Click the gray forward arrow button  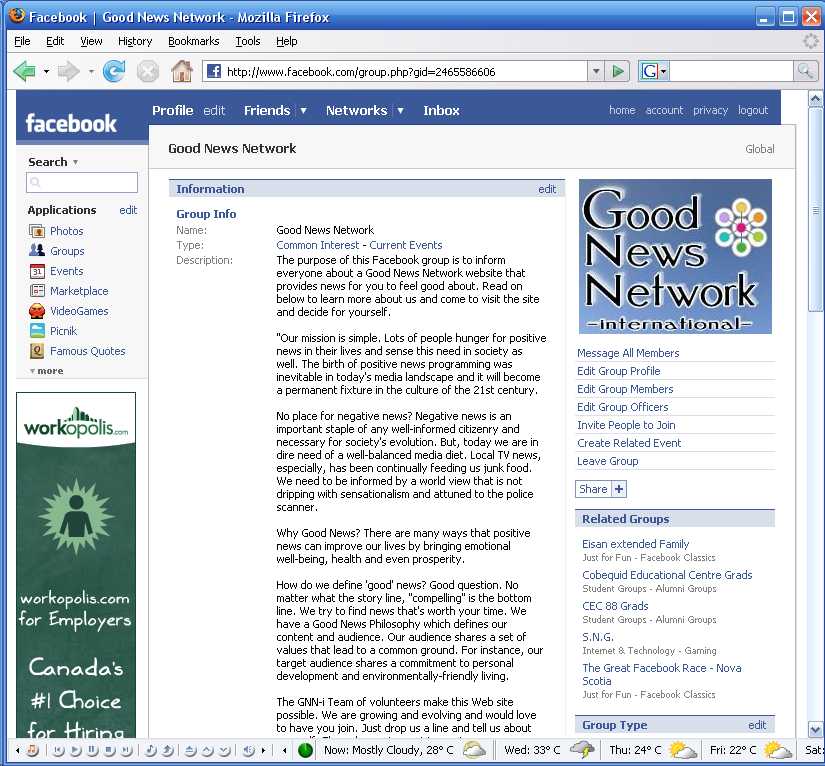[x=68, y=71]
